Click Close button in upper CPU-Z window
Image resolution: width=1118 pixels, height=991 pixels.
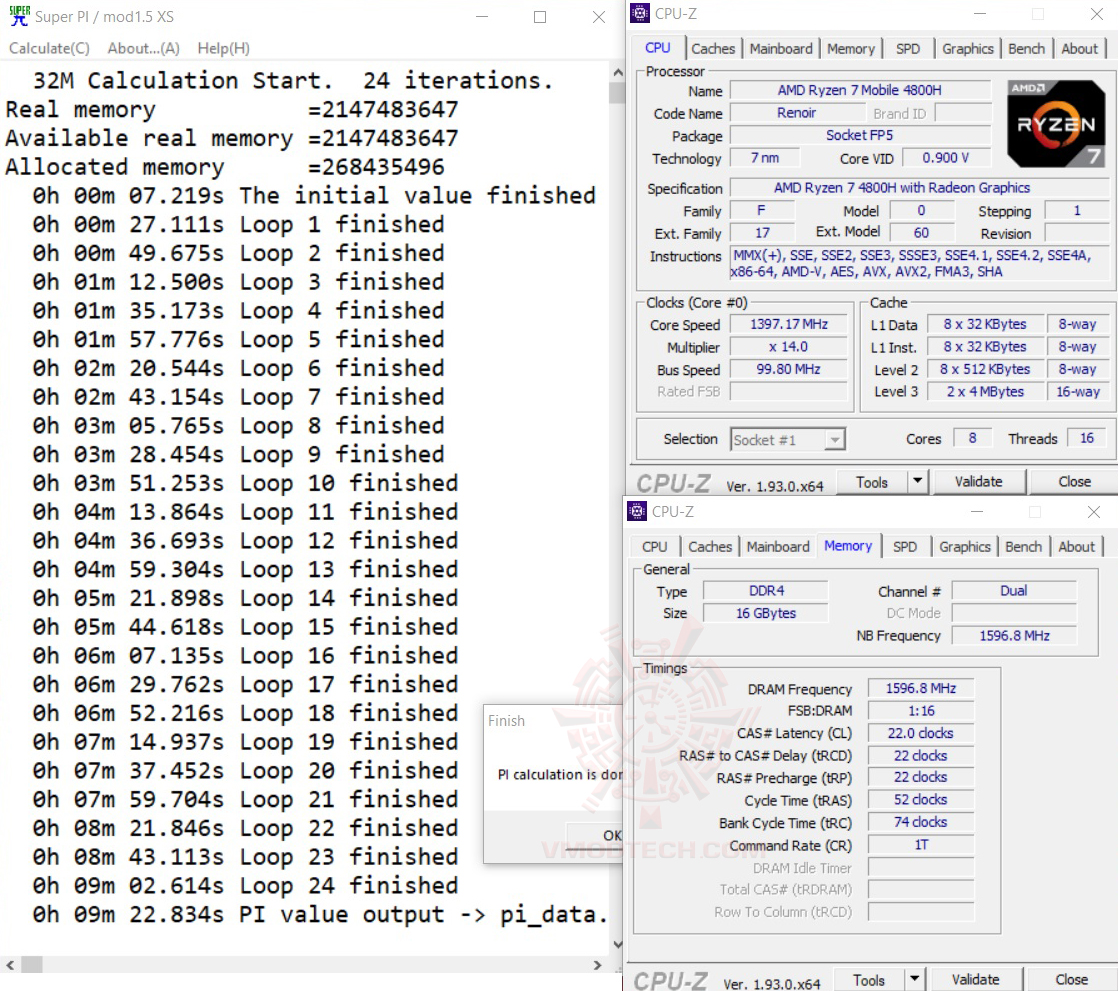click(1074, 482)
